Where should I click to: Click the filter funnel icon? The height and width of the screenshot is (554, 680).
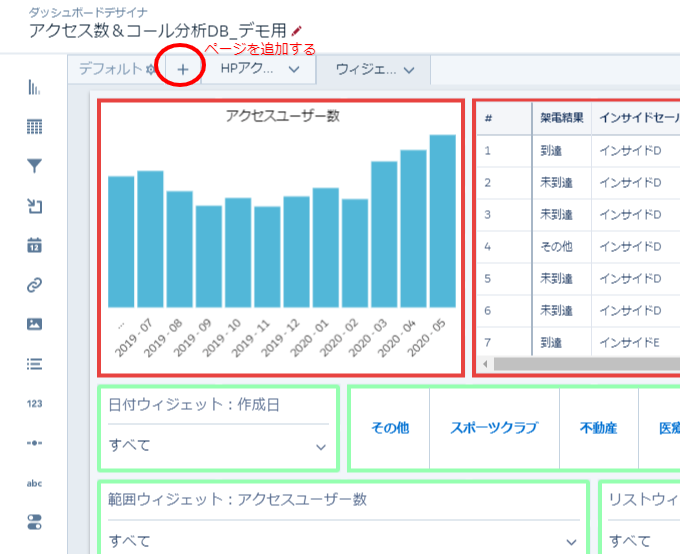pyautogui.click(x=34, y=166)
